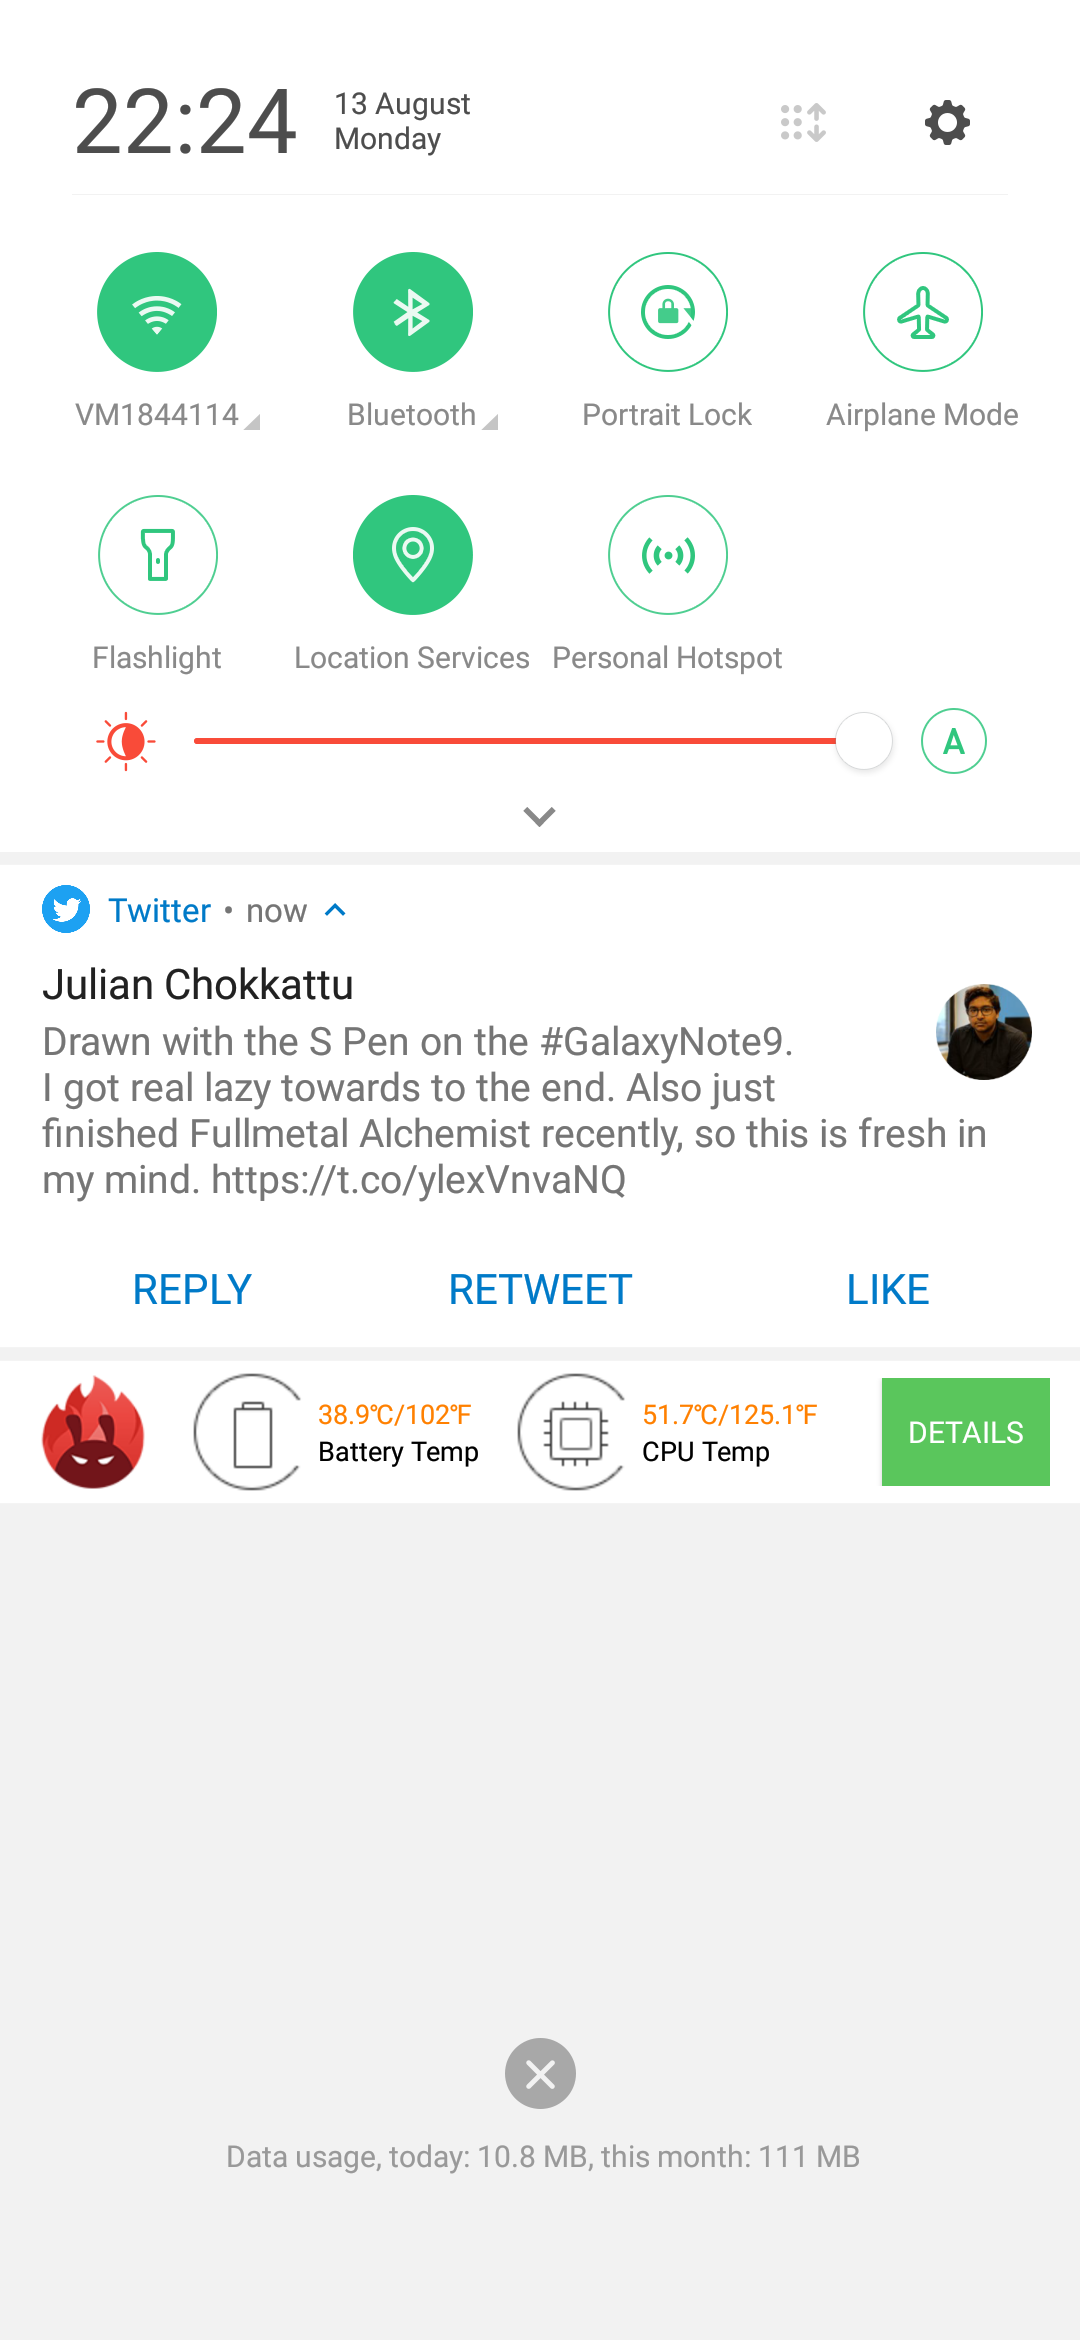This screenshot has height=2340, width=1080.
Task: Choose RETWEET on the notification
Action: pos(540,1290)
